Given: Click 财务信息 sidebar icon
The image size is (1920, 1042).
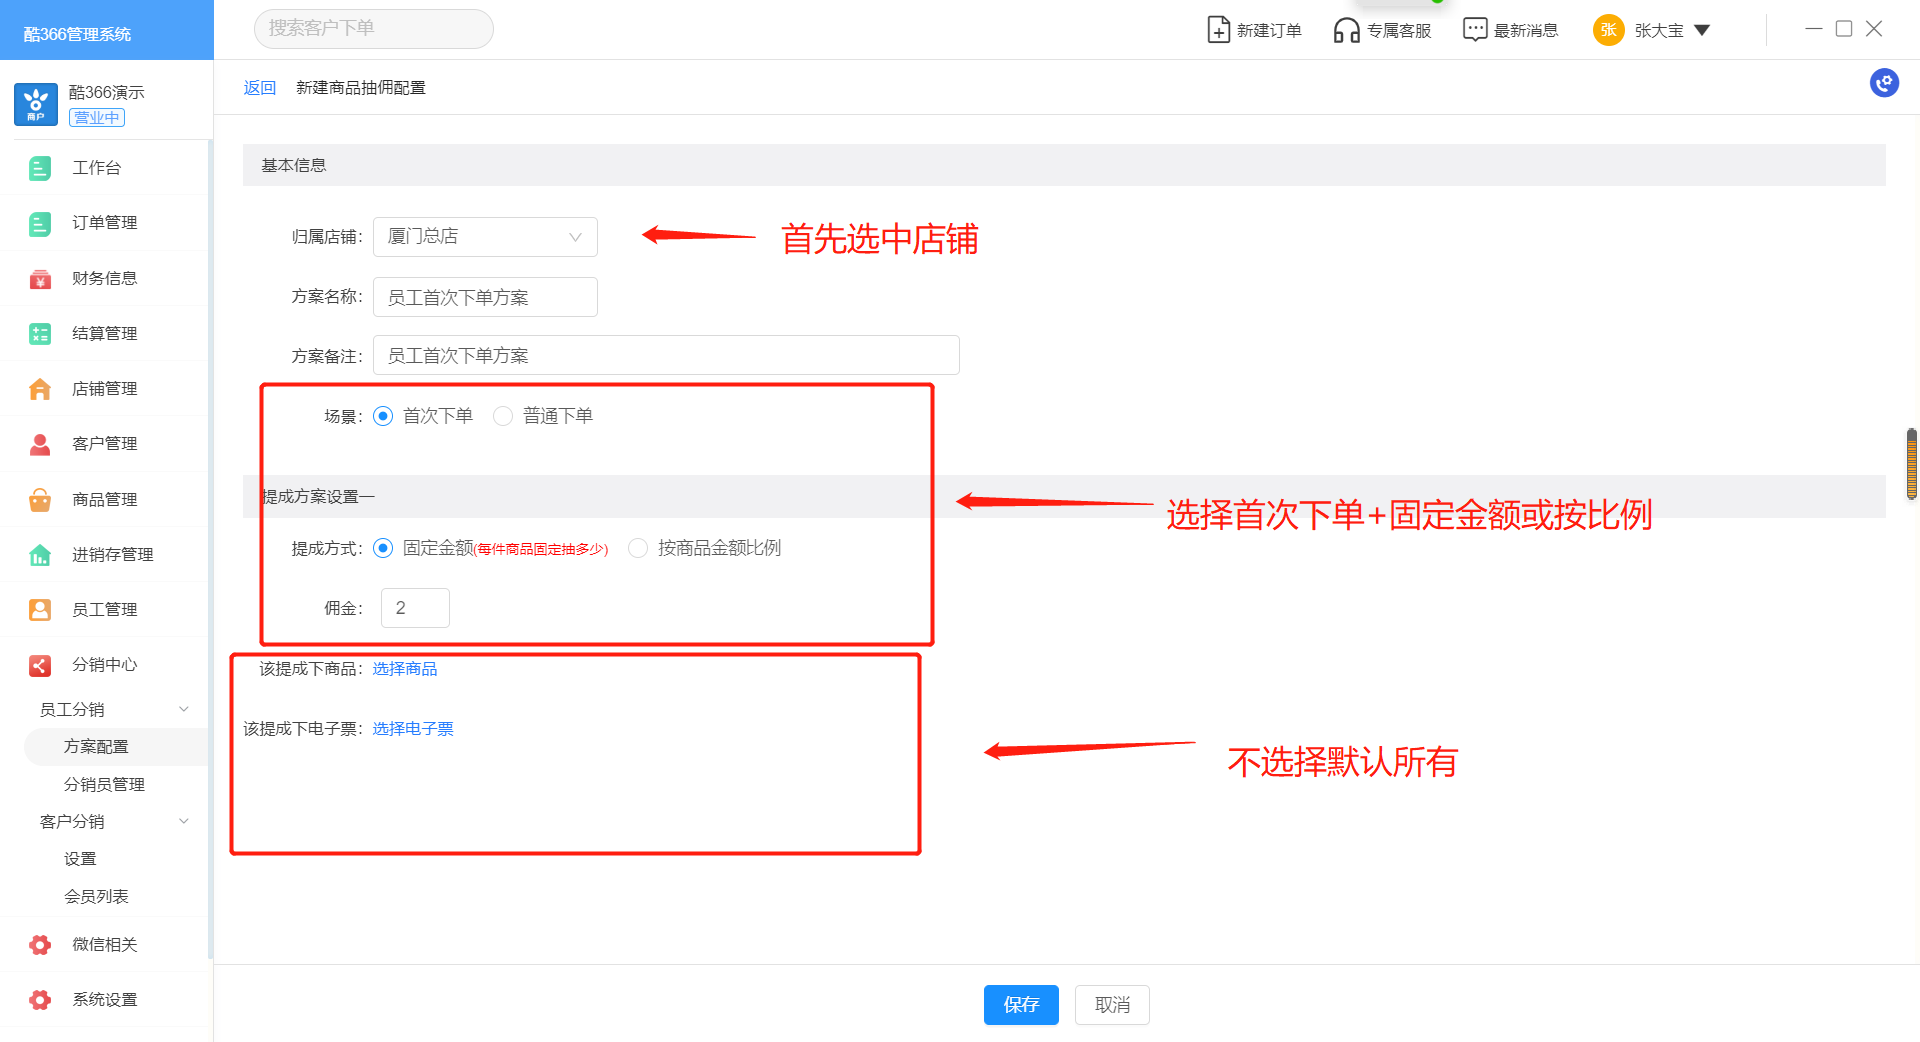Looking at the screenshot, I should [x=40, y=279].
